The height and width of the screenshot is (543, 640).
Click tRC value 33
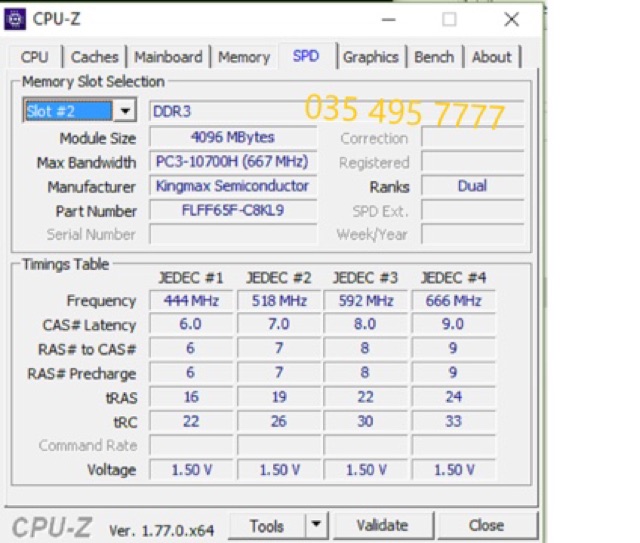click(x=453, y=421)
